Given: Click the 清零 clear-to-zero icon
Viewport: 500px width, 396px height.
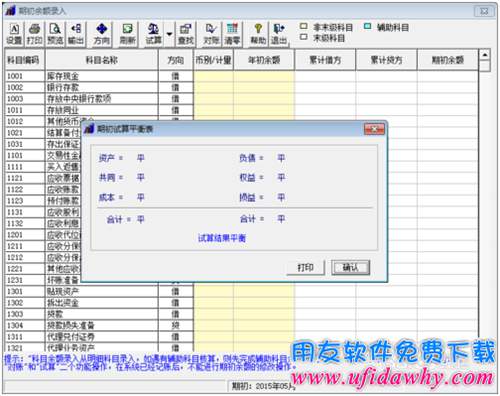Looking at the screenshot, I should tap(232, 34).
